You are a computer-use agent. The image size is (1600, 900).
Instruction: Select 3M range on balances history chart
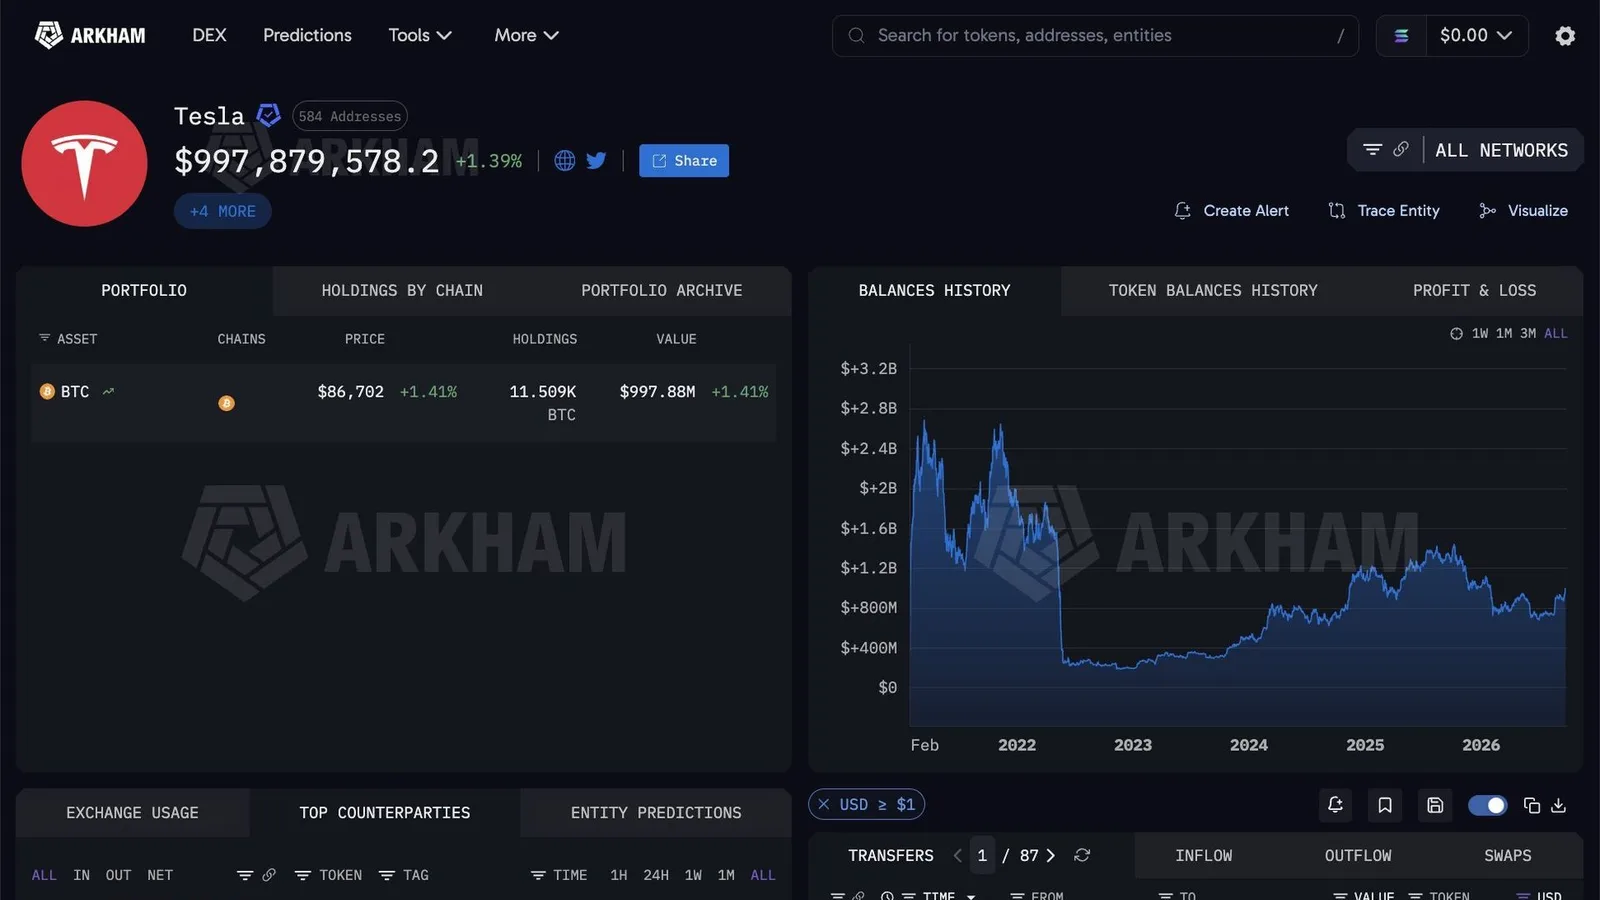point(1528,334)
